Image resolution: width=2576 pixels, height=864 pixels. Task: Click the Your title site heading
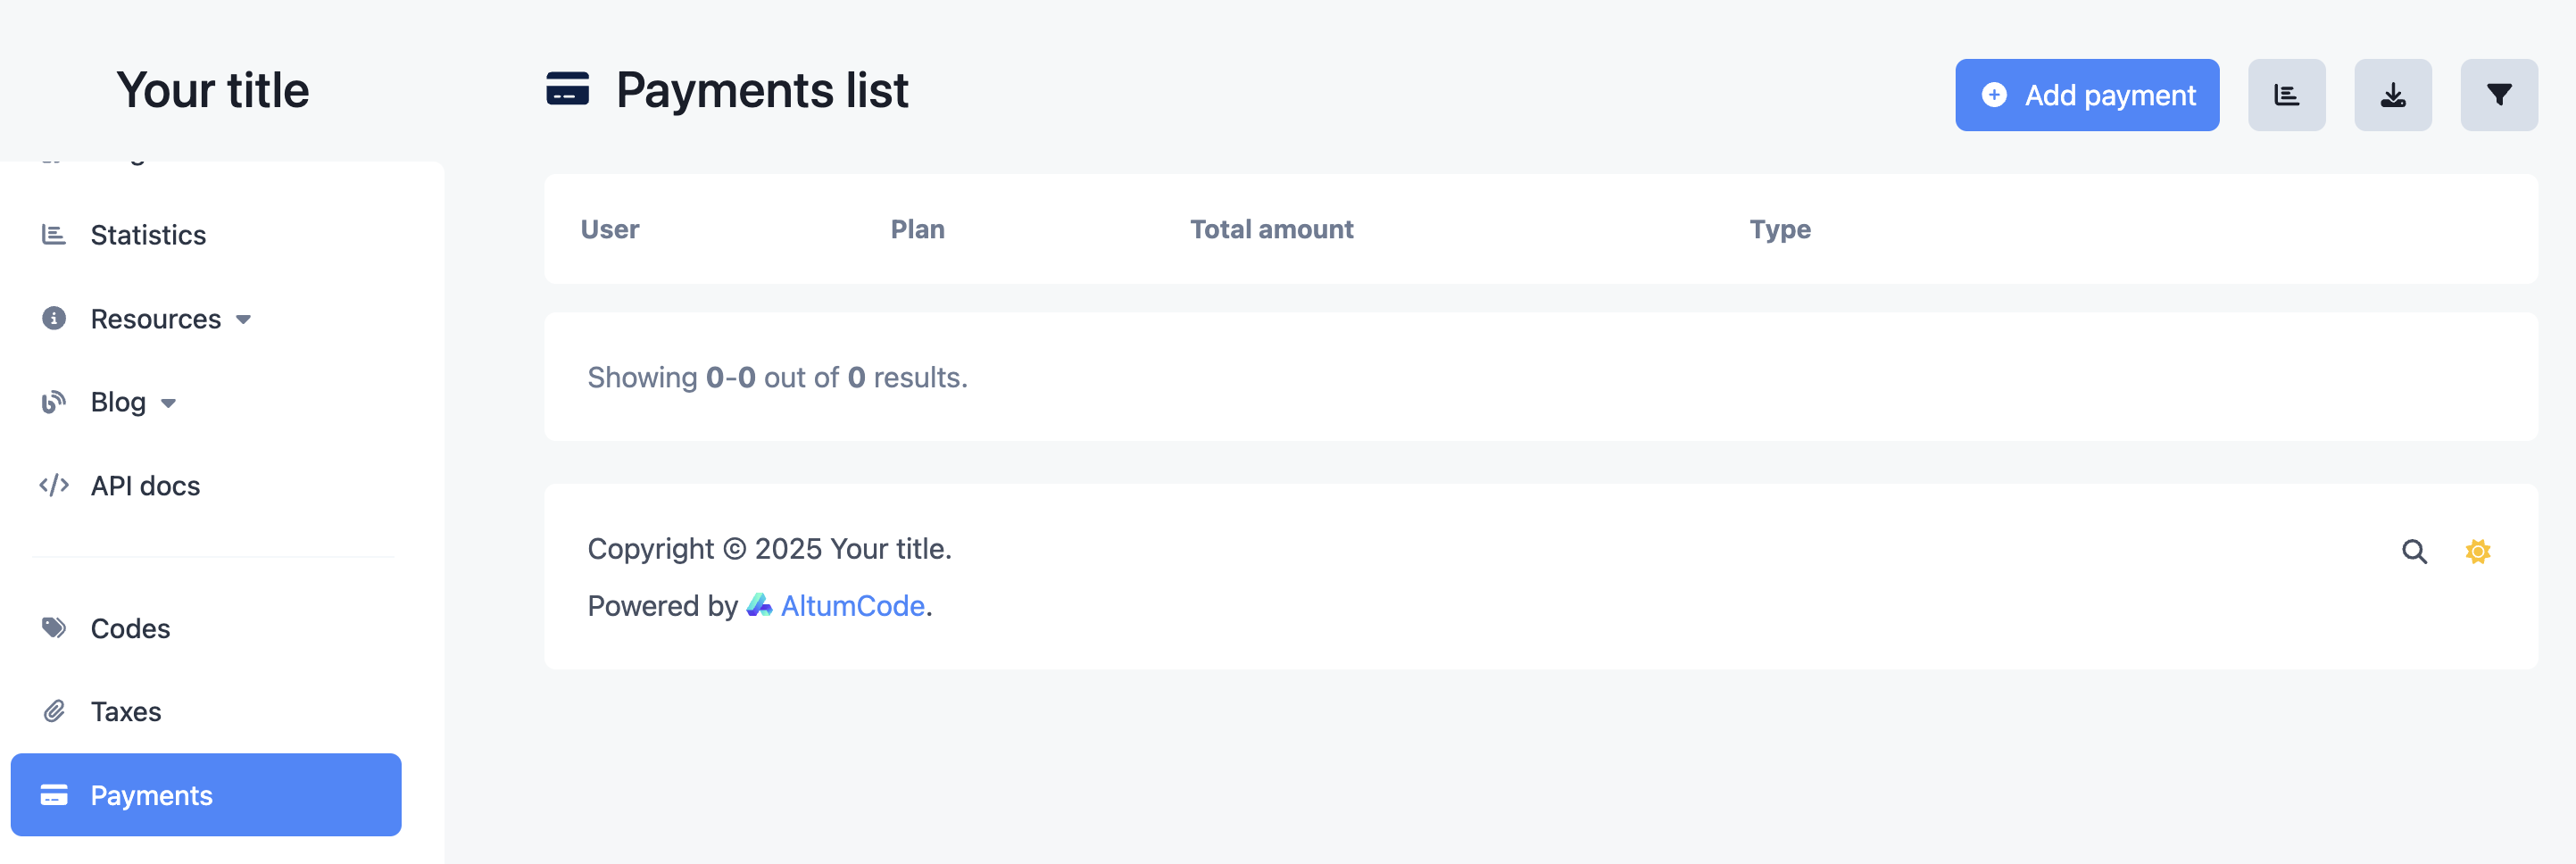(213, 90)
